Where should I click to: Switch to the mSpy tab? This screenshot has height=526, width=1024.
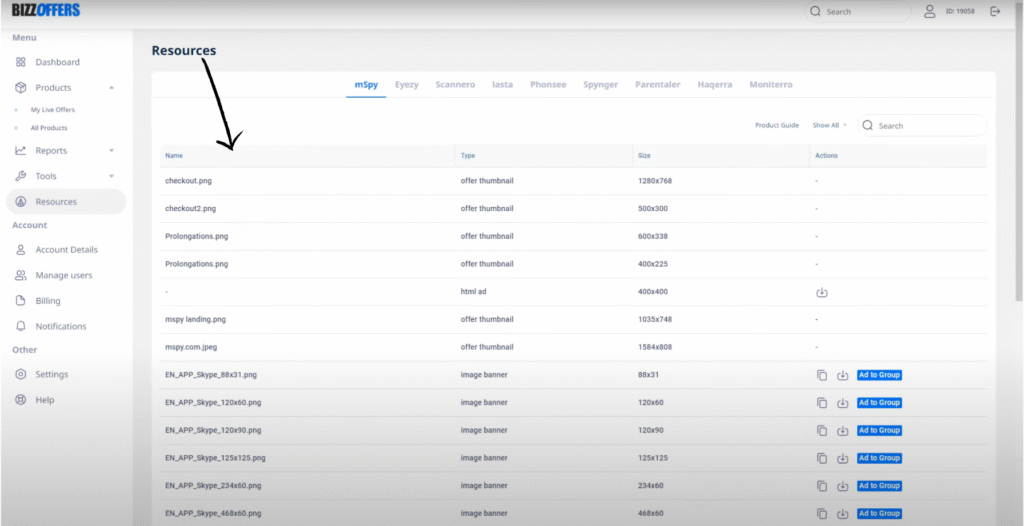click(366, 84)
